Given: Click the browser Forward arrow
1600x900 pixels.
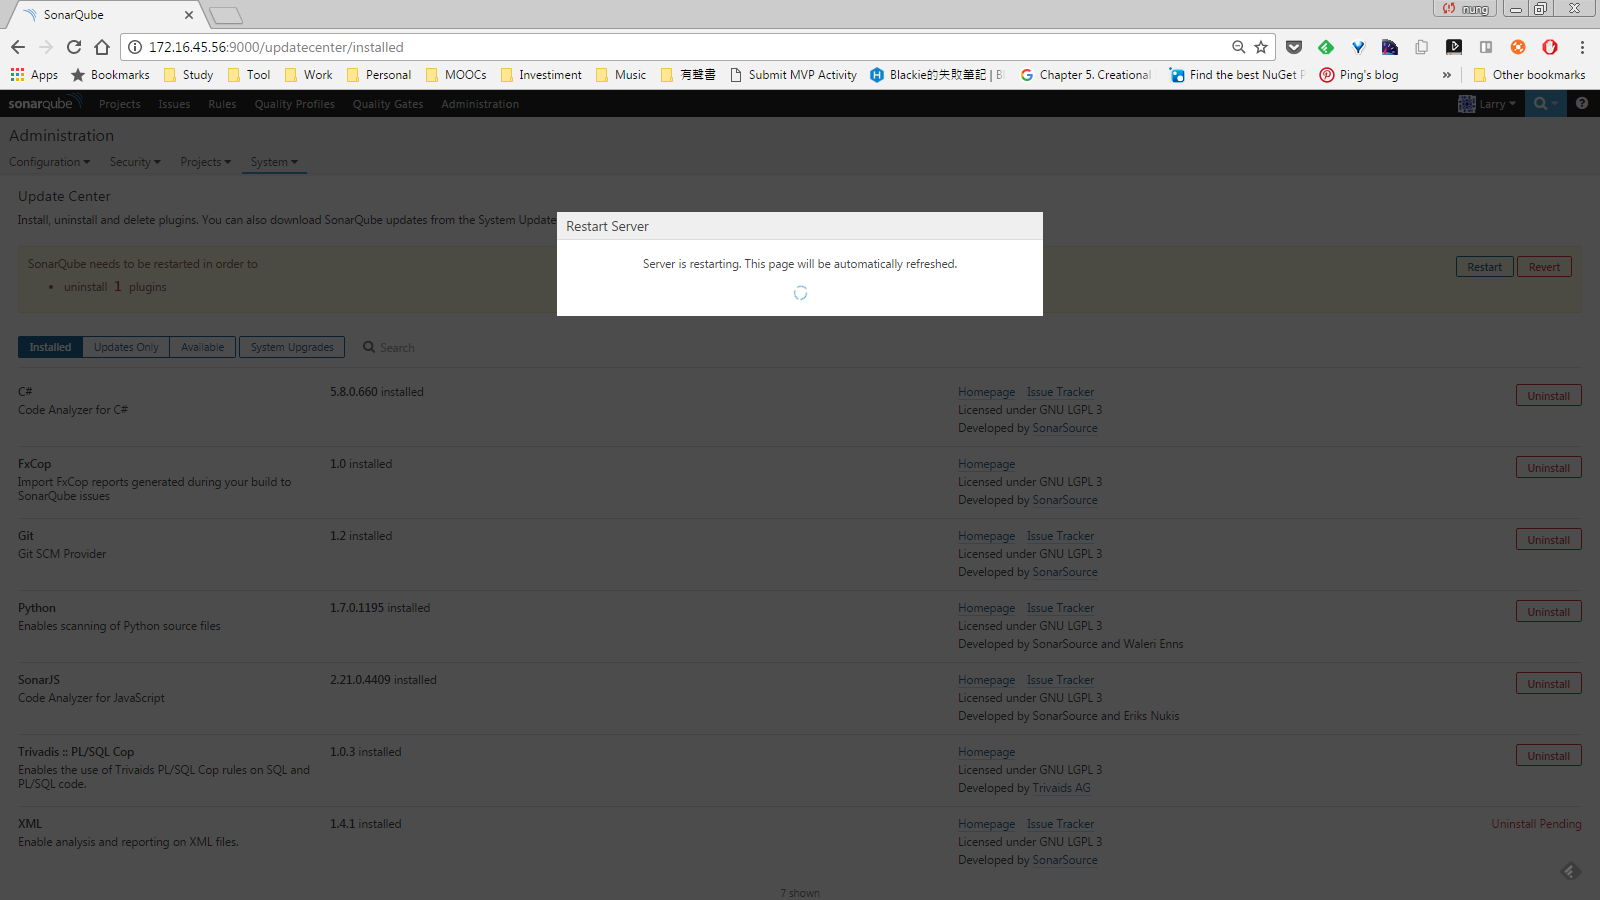Looking at the screenshot, I should [x=46, y=47].
